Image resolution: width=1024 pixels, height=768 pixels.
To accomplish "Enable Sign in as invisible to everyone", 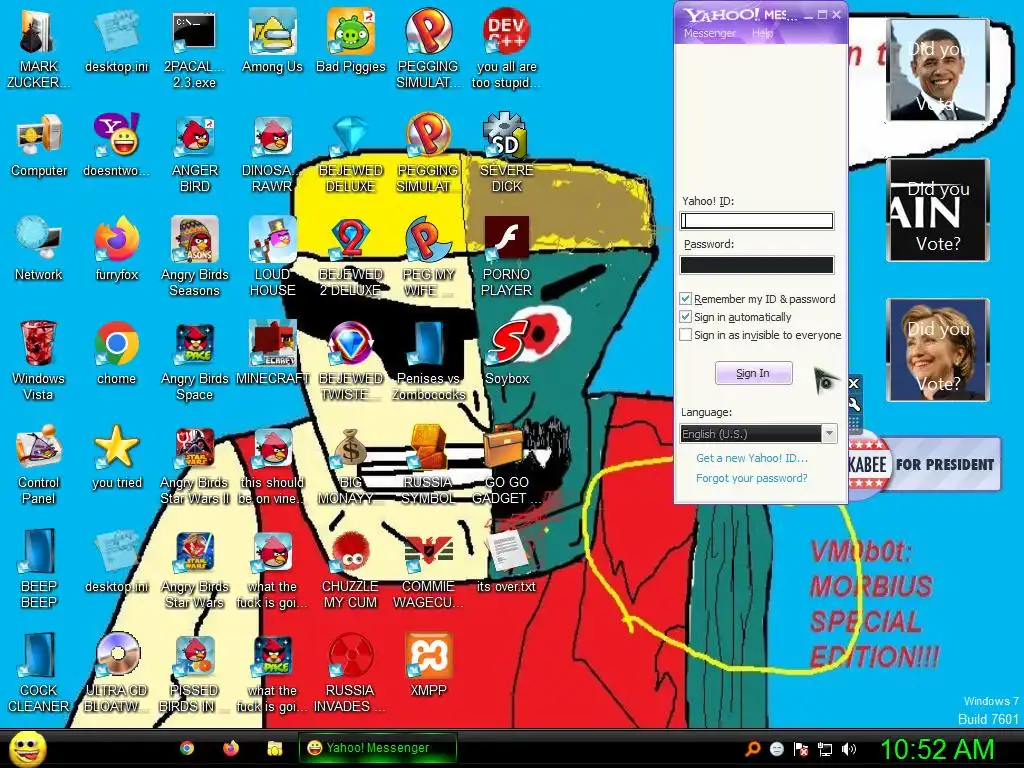I will [x=686, y=334].
